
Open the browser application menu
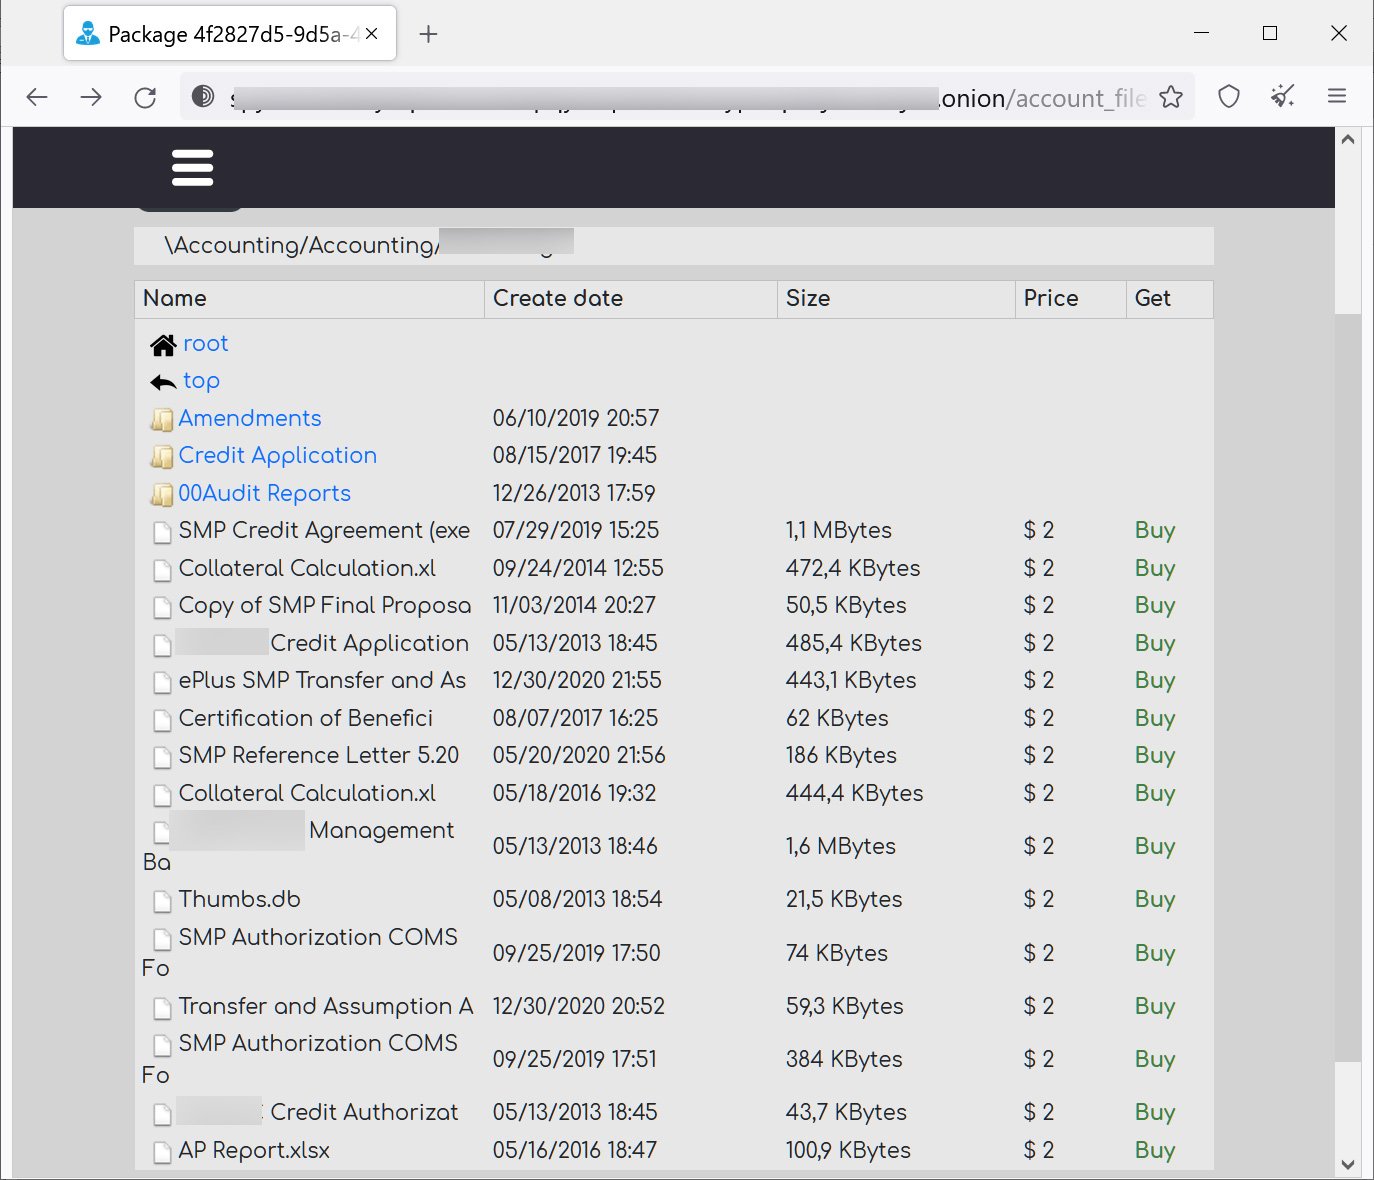coord(1336,97)
